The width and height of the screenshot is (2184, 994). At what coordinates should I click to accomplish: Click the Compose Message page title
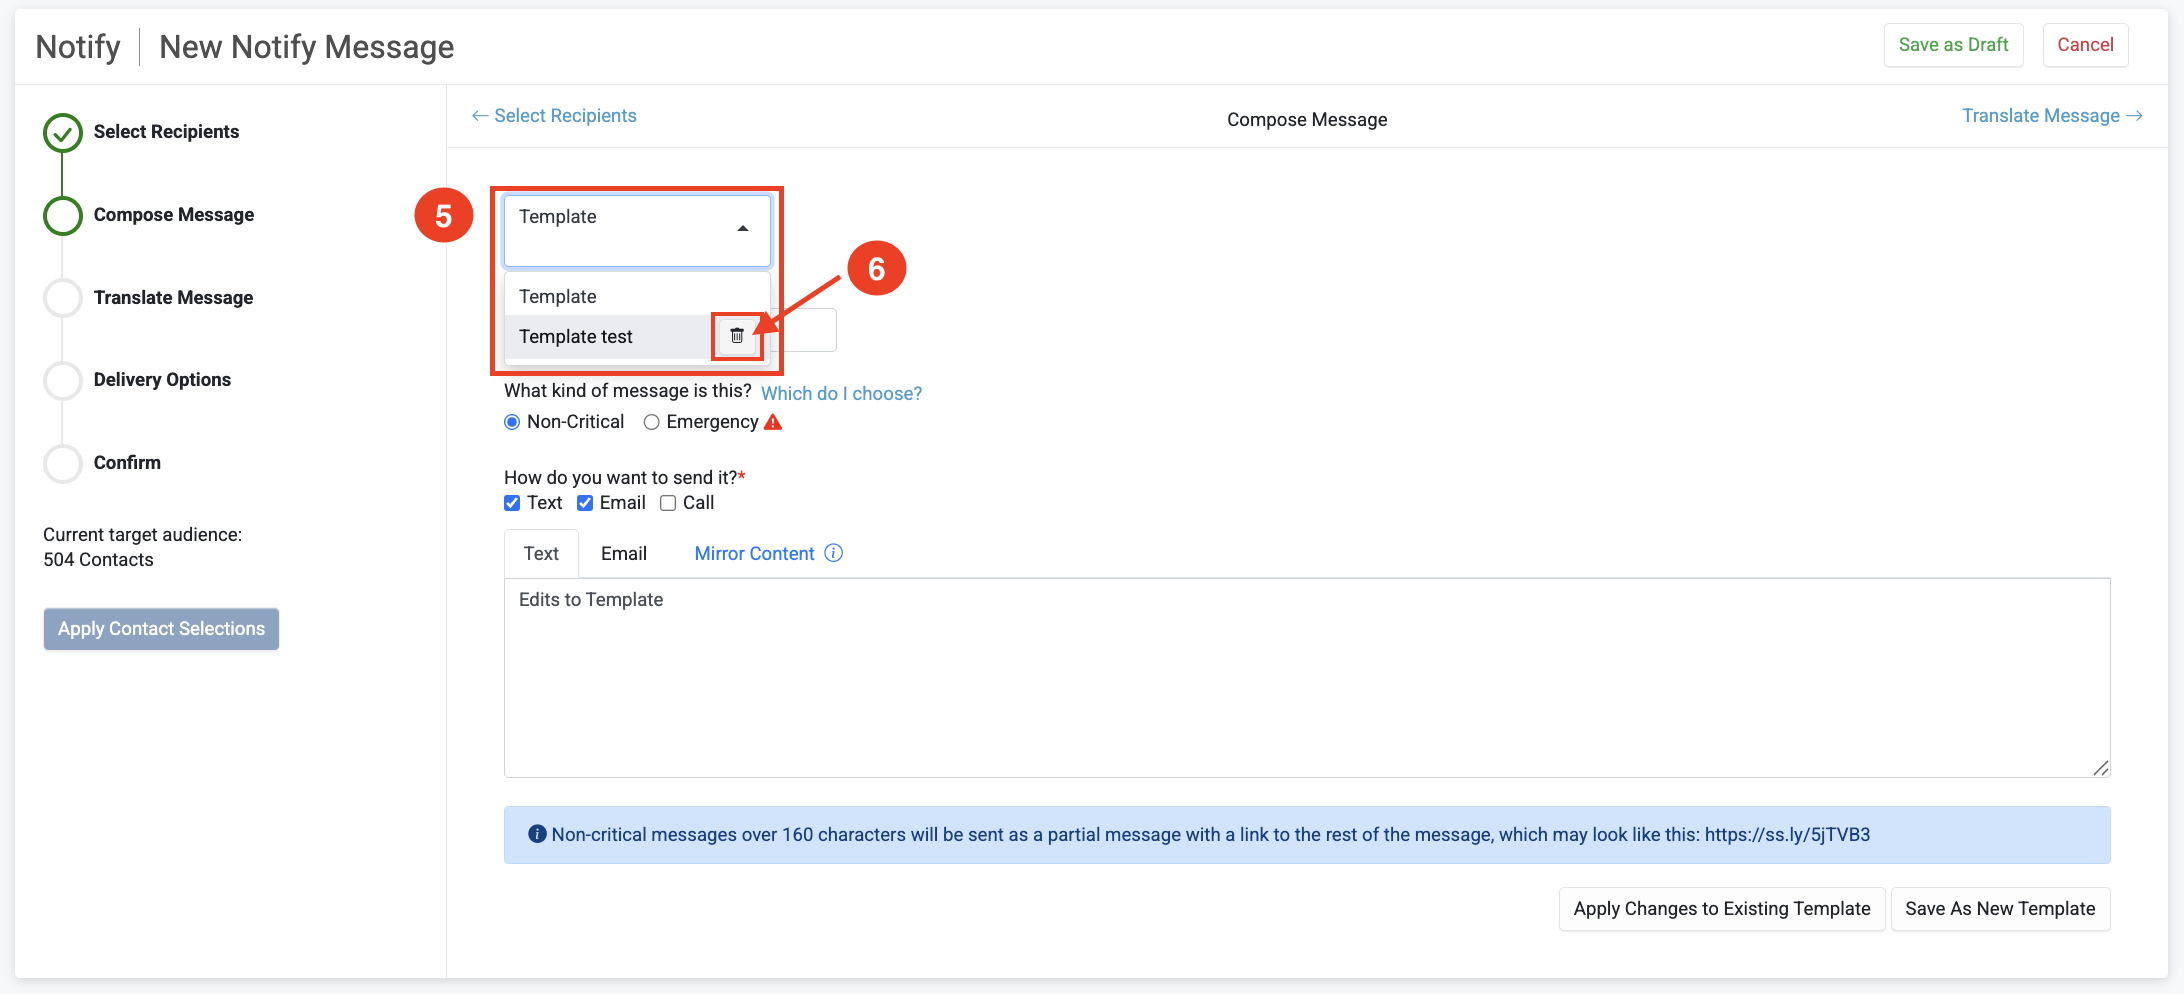[x=1307, y=120]
